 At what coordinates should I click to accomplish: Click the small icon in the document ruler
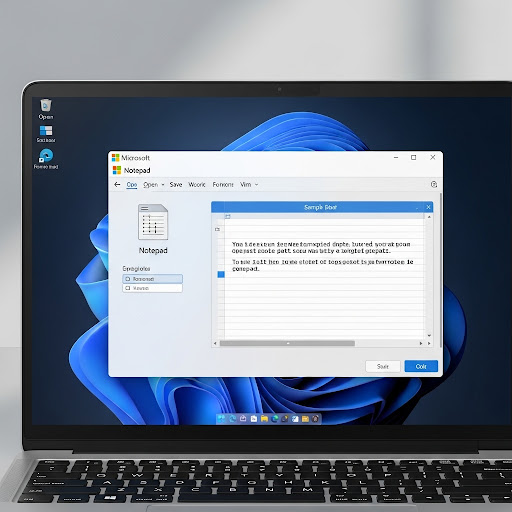[x=228, y=216]
